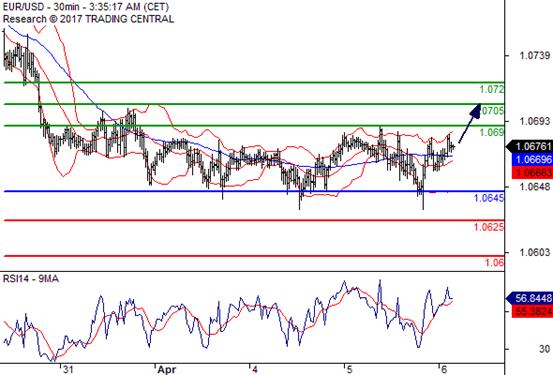Click the green 1.072 resistance label

click(x=492, y=89)
